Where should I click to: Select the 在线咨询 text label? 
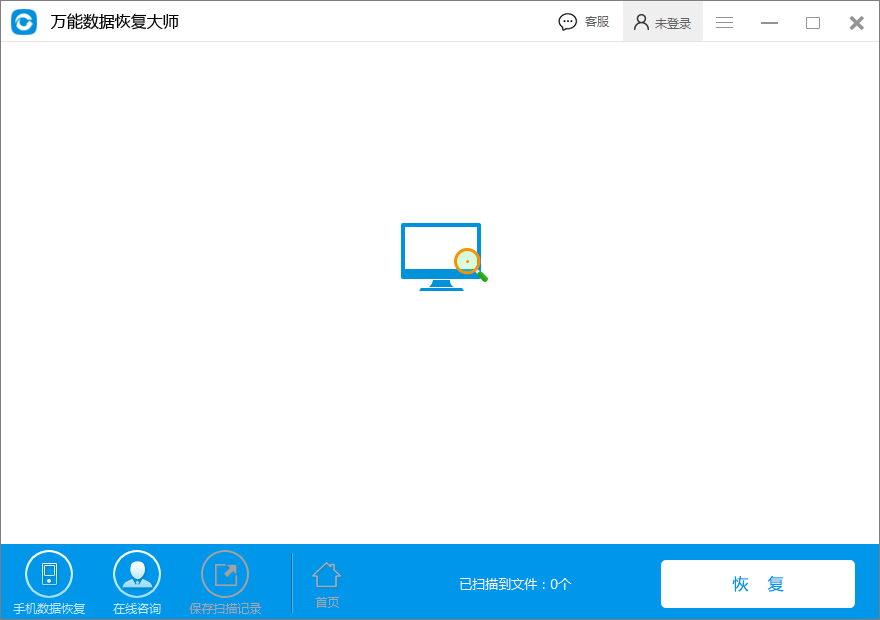click(137, 608)
